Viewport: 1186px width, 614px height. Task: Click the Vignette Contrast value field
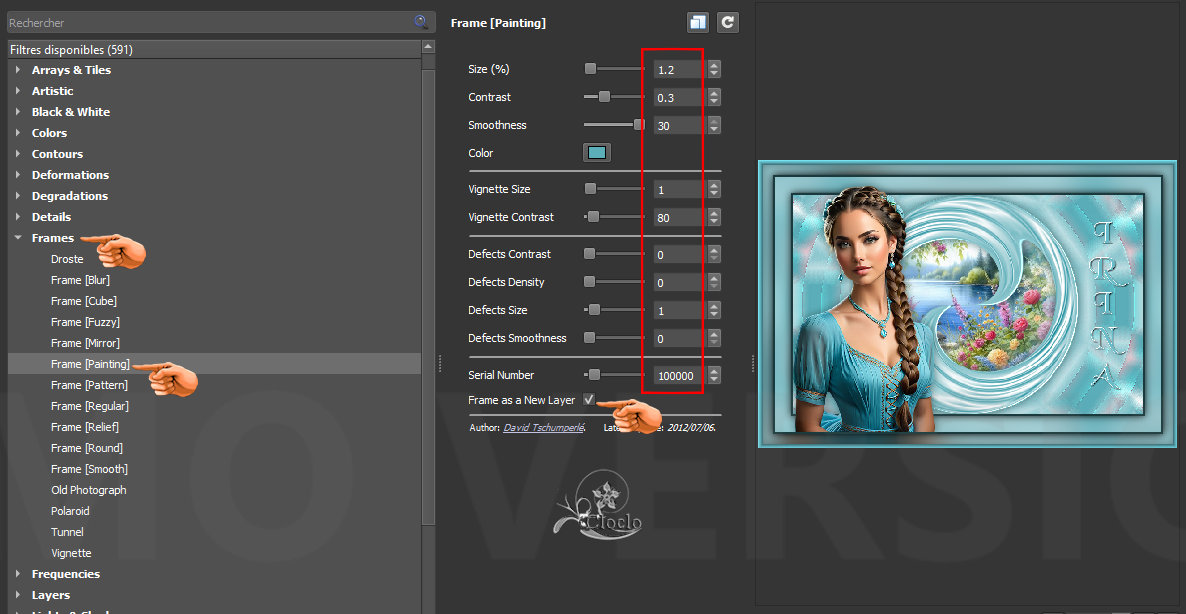click(x=680, y=218)
